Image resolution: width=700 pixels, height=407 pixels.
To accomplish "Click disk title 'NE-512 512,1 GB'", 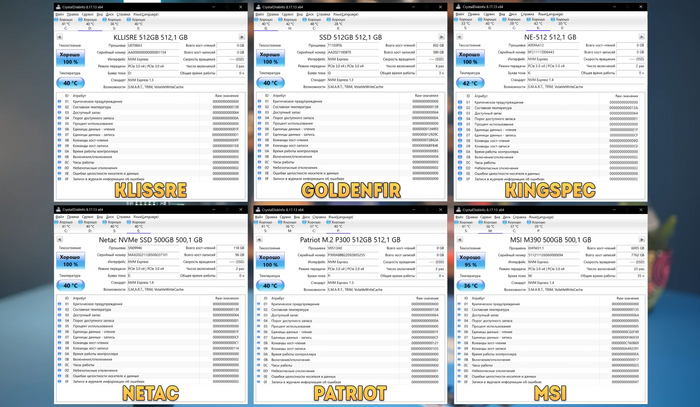I will coord(550,37).
